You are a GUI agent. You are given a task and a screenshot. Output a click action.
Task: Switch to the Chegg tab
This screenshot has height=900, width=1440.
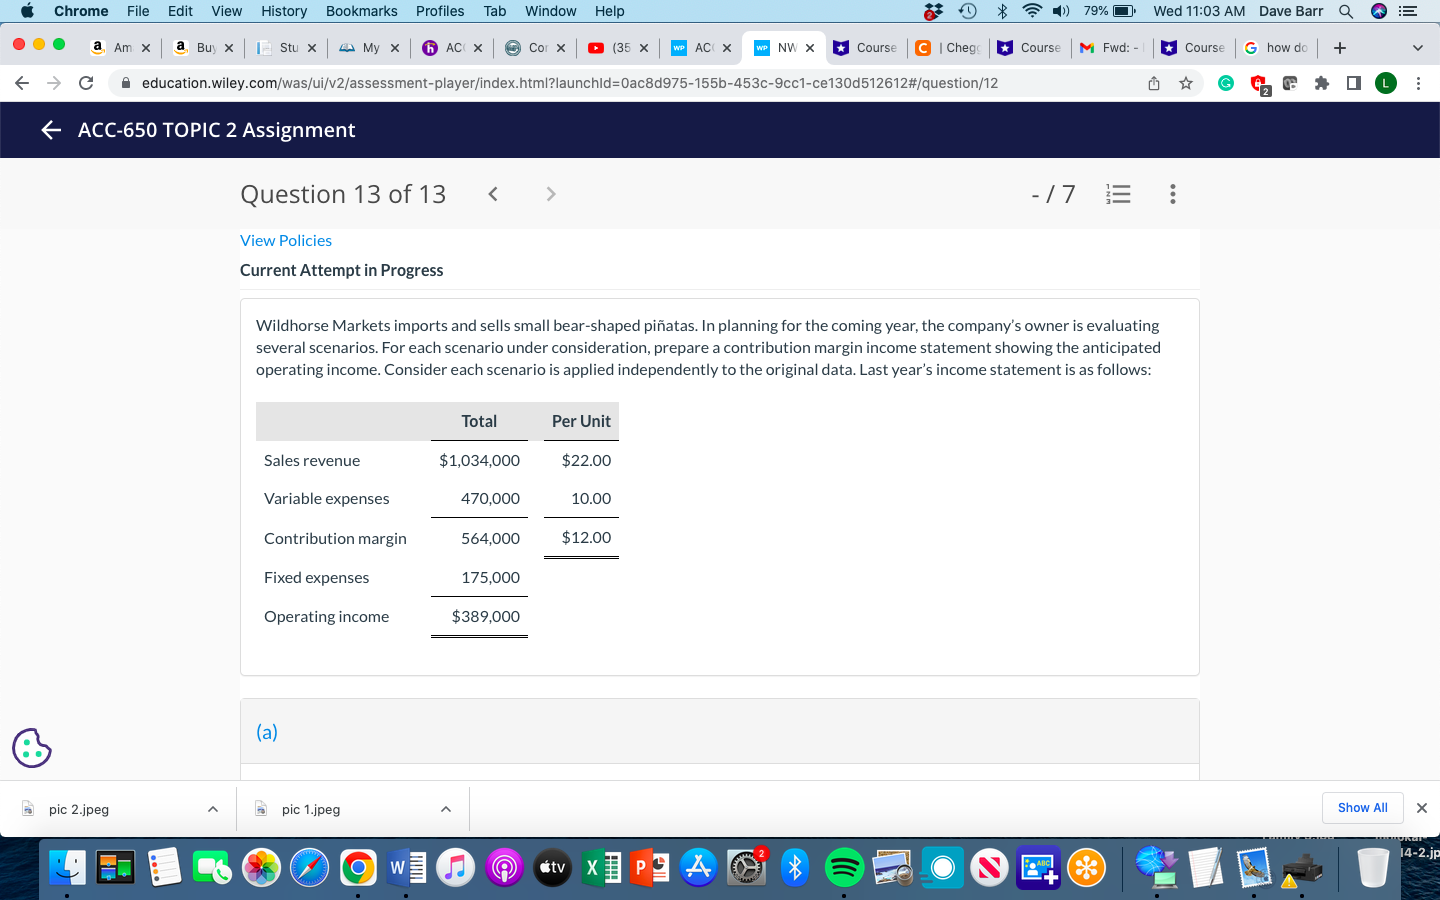click(x=947, y=47)
